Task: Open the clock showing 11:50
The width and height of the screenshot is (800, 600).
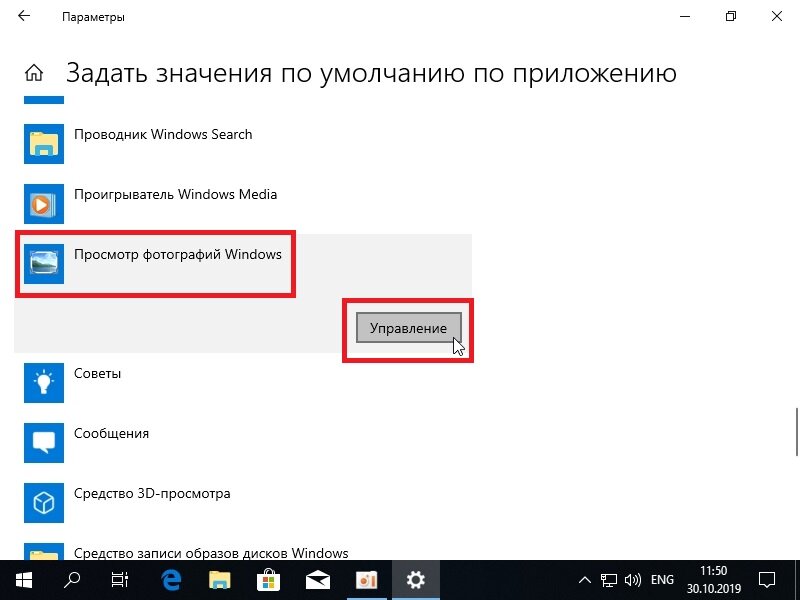Action: click(x=714, y=580)
